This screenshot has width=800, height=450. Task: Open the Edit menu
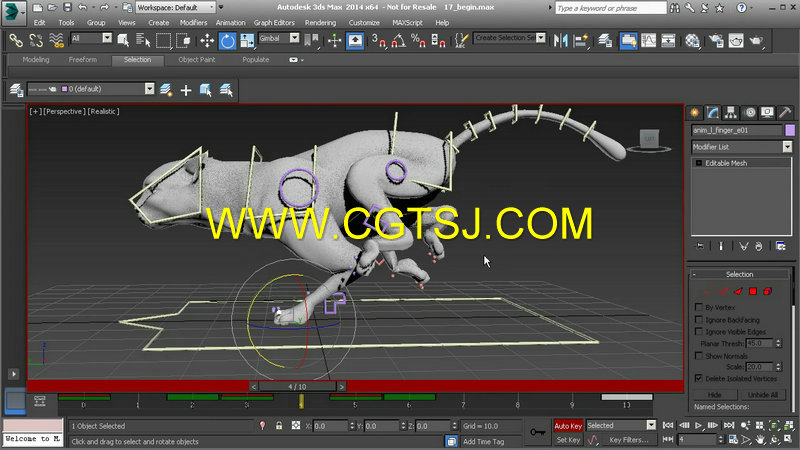[x=39, y=23]
